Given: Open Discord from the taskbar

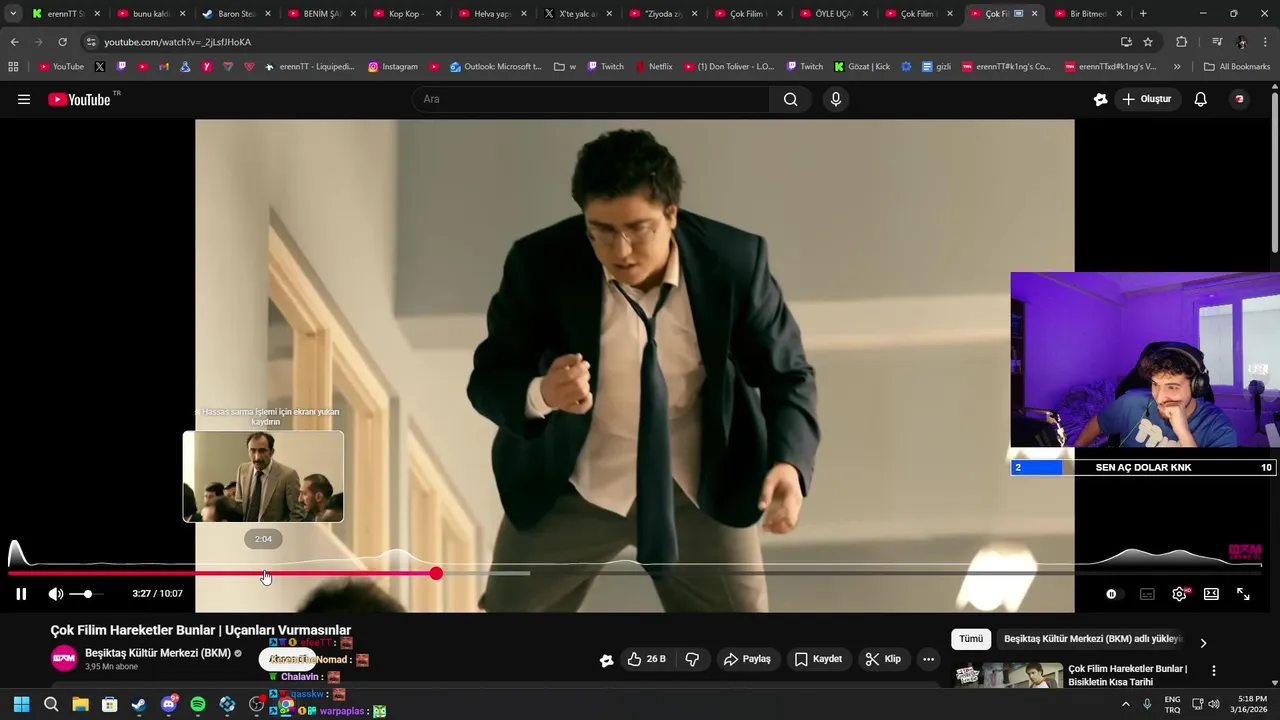Looking at the screenshot, I should click(x=168, y=705).
